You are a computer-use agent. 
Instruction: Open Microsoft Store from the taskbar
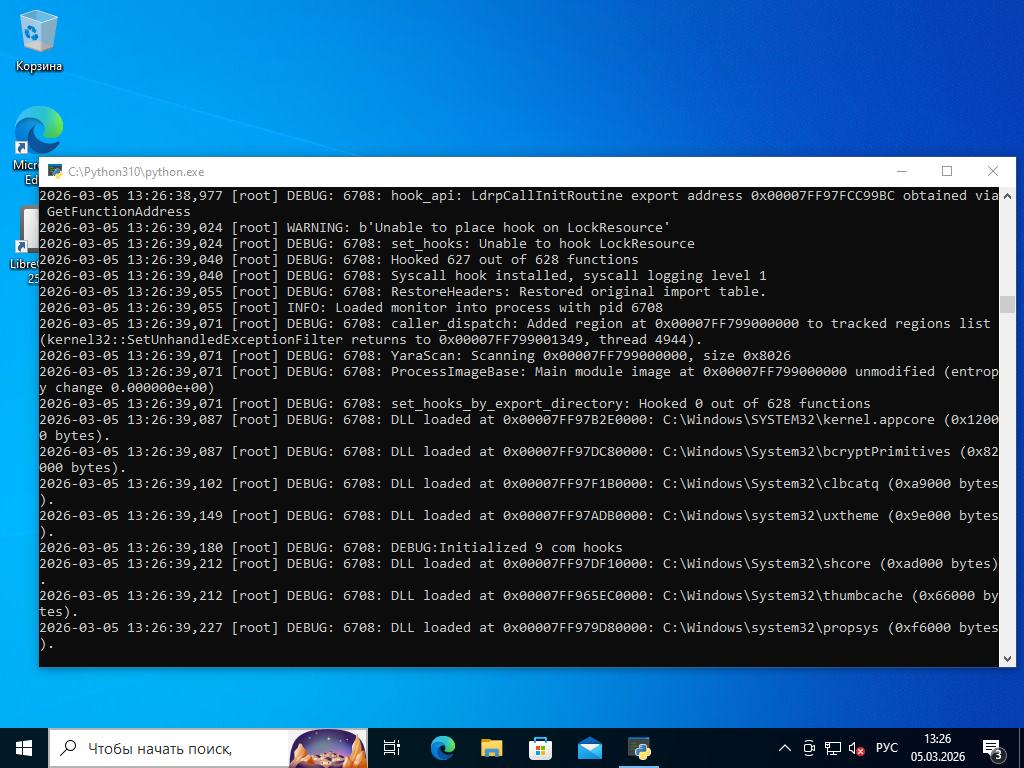click(540, 748)
